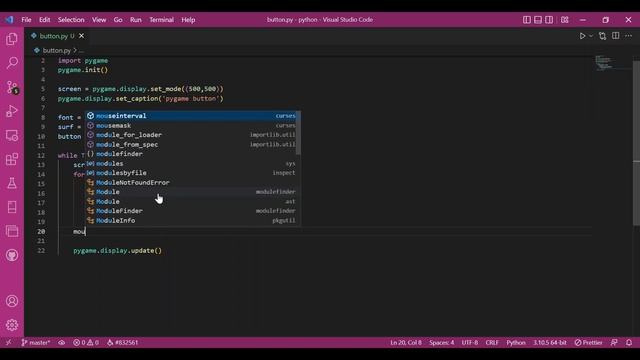Change indentation via Spaces: 4
This screenshot has width=640, height=360.
point(441,342)
